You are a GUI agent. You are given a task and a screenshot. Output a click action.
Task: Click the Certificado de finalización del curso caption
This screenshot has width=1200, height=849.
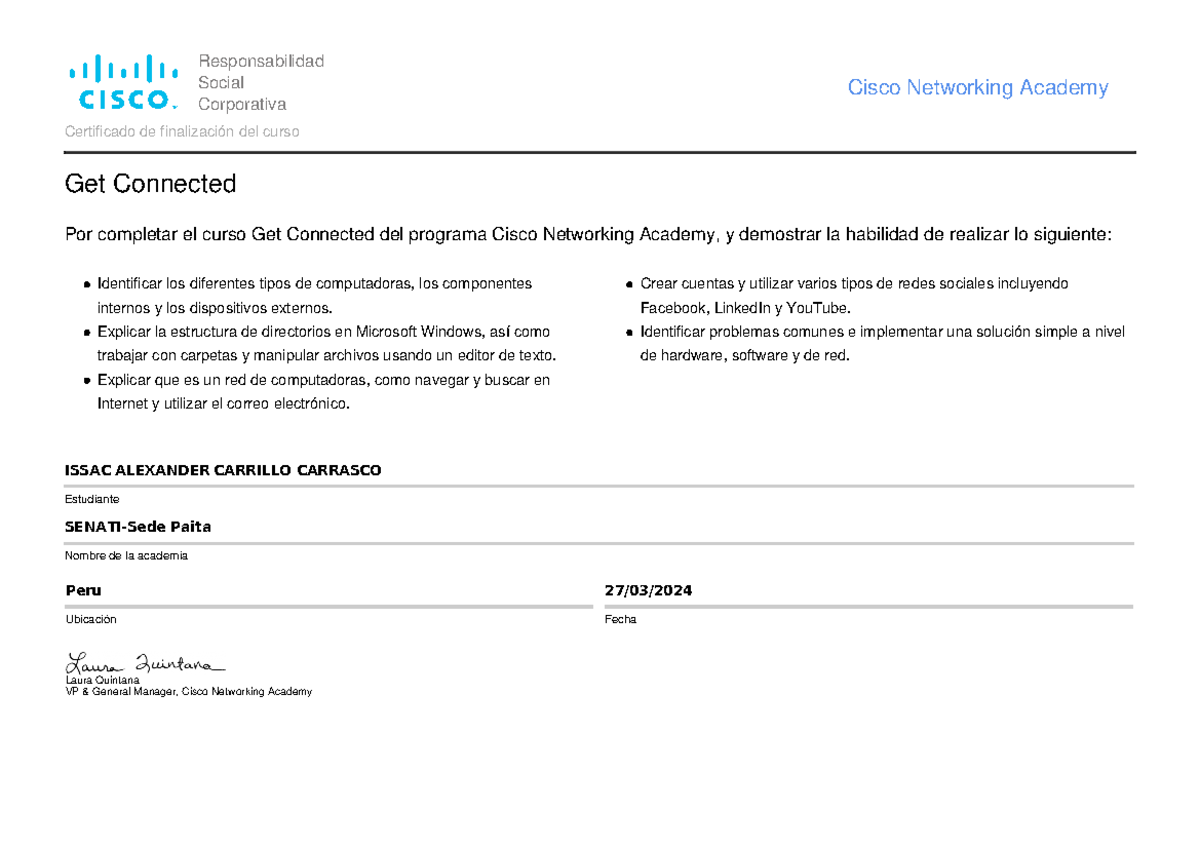(x=182, y=131)
